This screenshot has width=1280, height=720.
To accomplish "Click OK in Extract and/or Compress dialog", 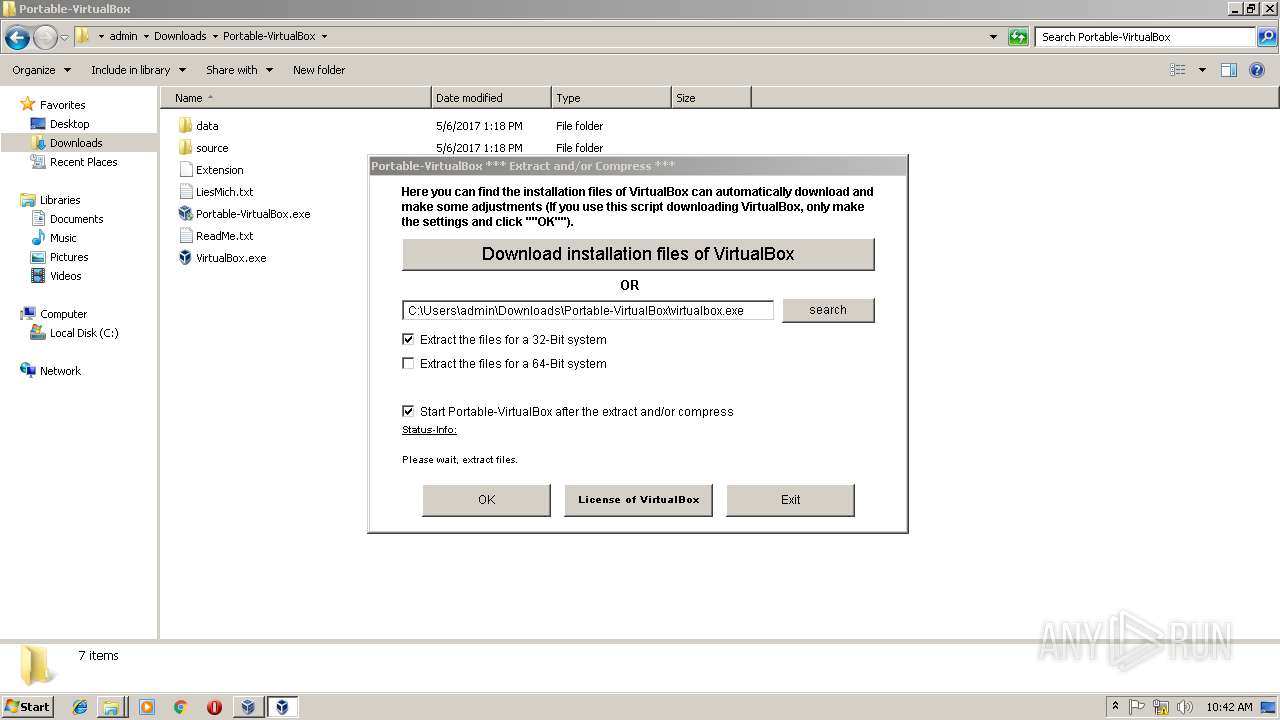I will point(487,500).
